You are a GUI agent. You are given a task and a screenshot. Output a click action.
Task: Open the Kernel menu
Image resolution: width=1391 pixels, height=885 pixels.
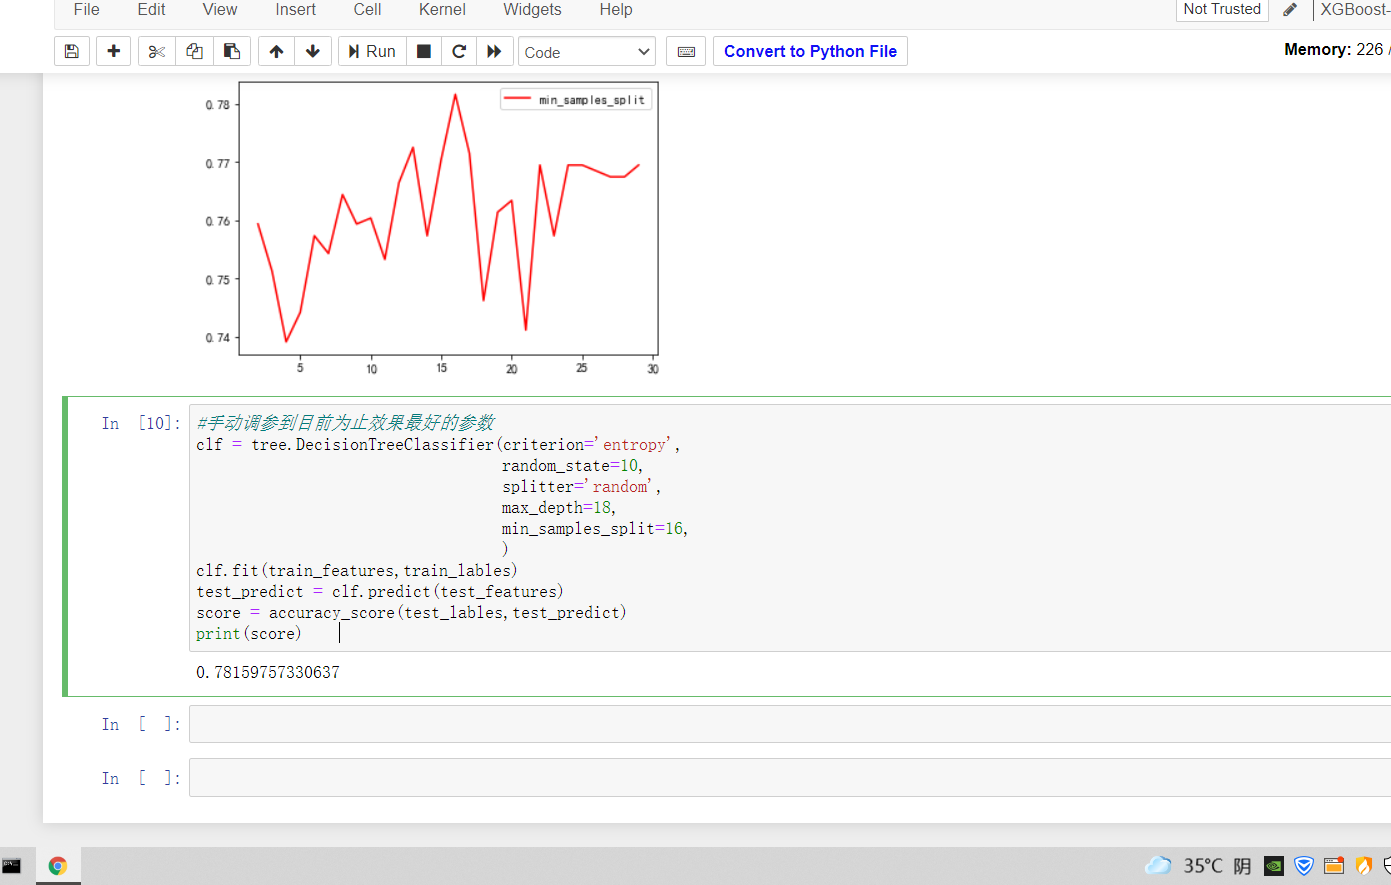[x=442, y=10]
